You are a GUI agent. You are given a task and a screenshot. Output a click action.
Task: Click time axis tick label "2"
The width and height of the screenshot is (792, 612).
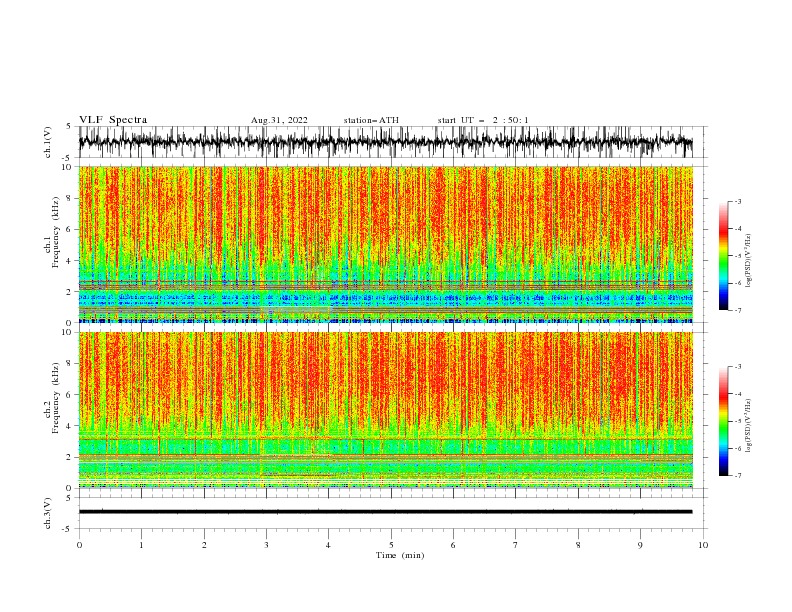pos(204,545)
